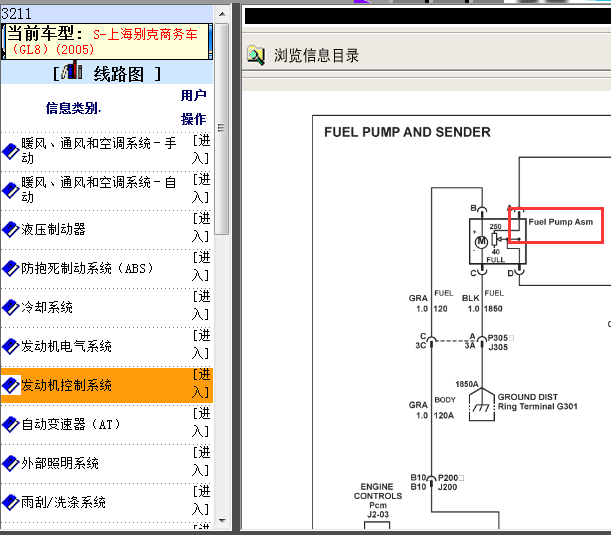This screenshot has width=611, height=535.
Task: Click Fuel Pump Asm label in diagram
Action: click(x=560, y=222)
